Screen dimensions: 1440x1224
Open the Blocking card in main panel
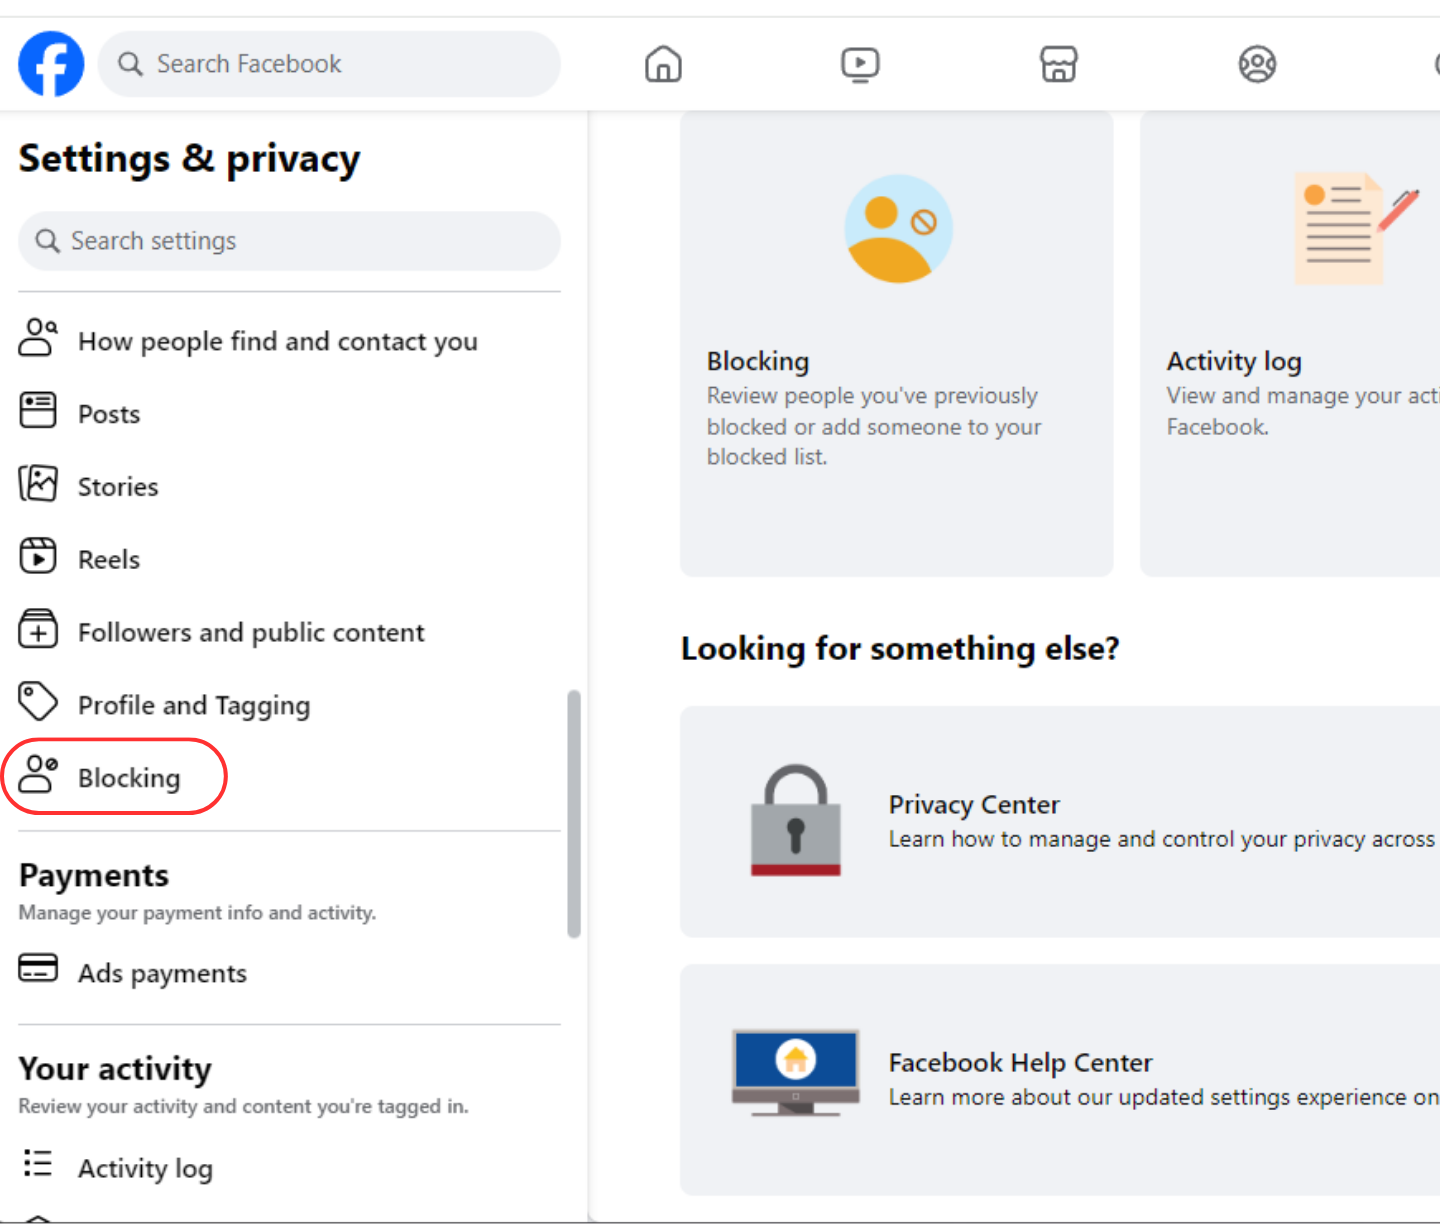tap(896, 343)
